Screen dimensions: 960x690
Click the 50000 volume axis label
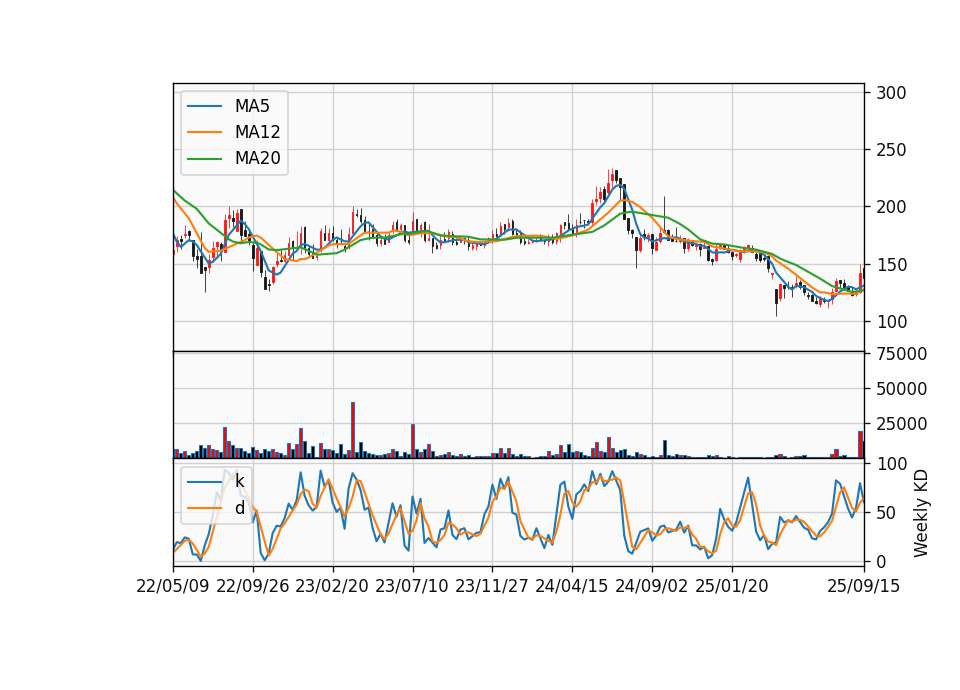tap(901, 389)
